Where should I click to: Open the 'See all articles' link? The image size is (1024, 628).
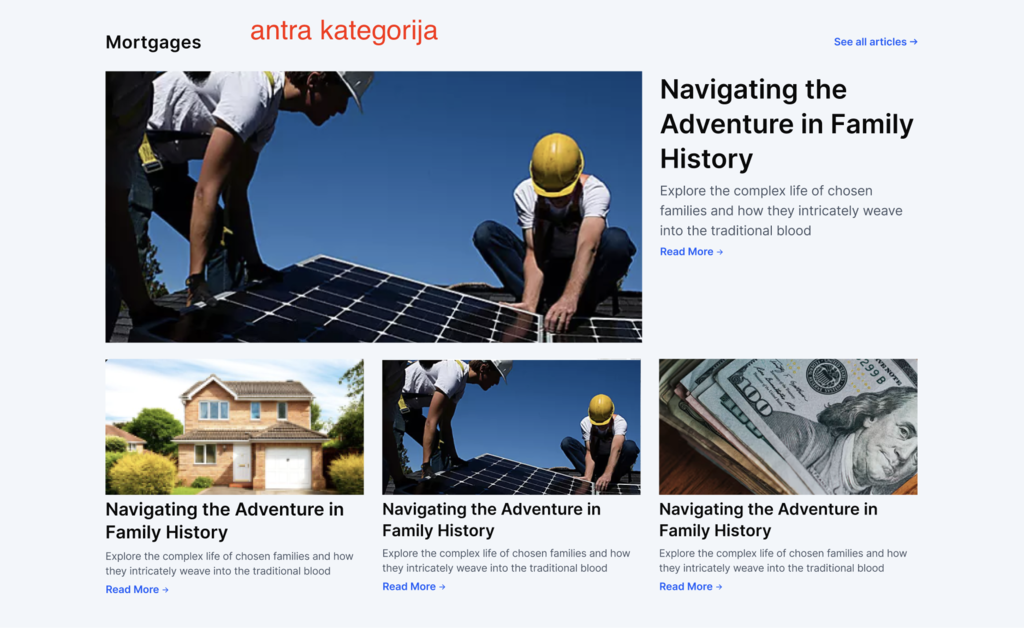click(x=875, y=42)
